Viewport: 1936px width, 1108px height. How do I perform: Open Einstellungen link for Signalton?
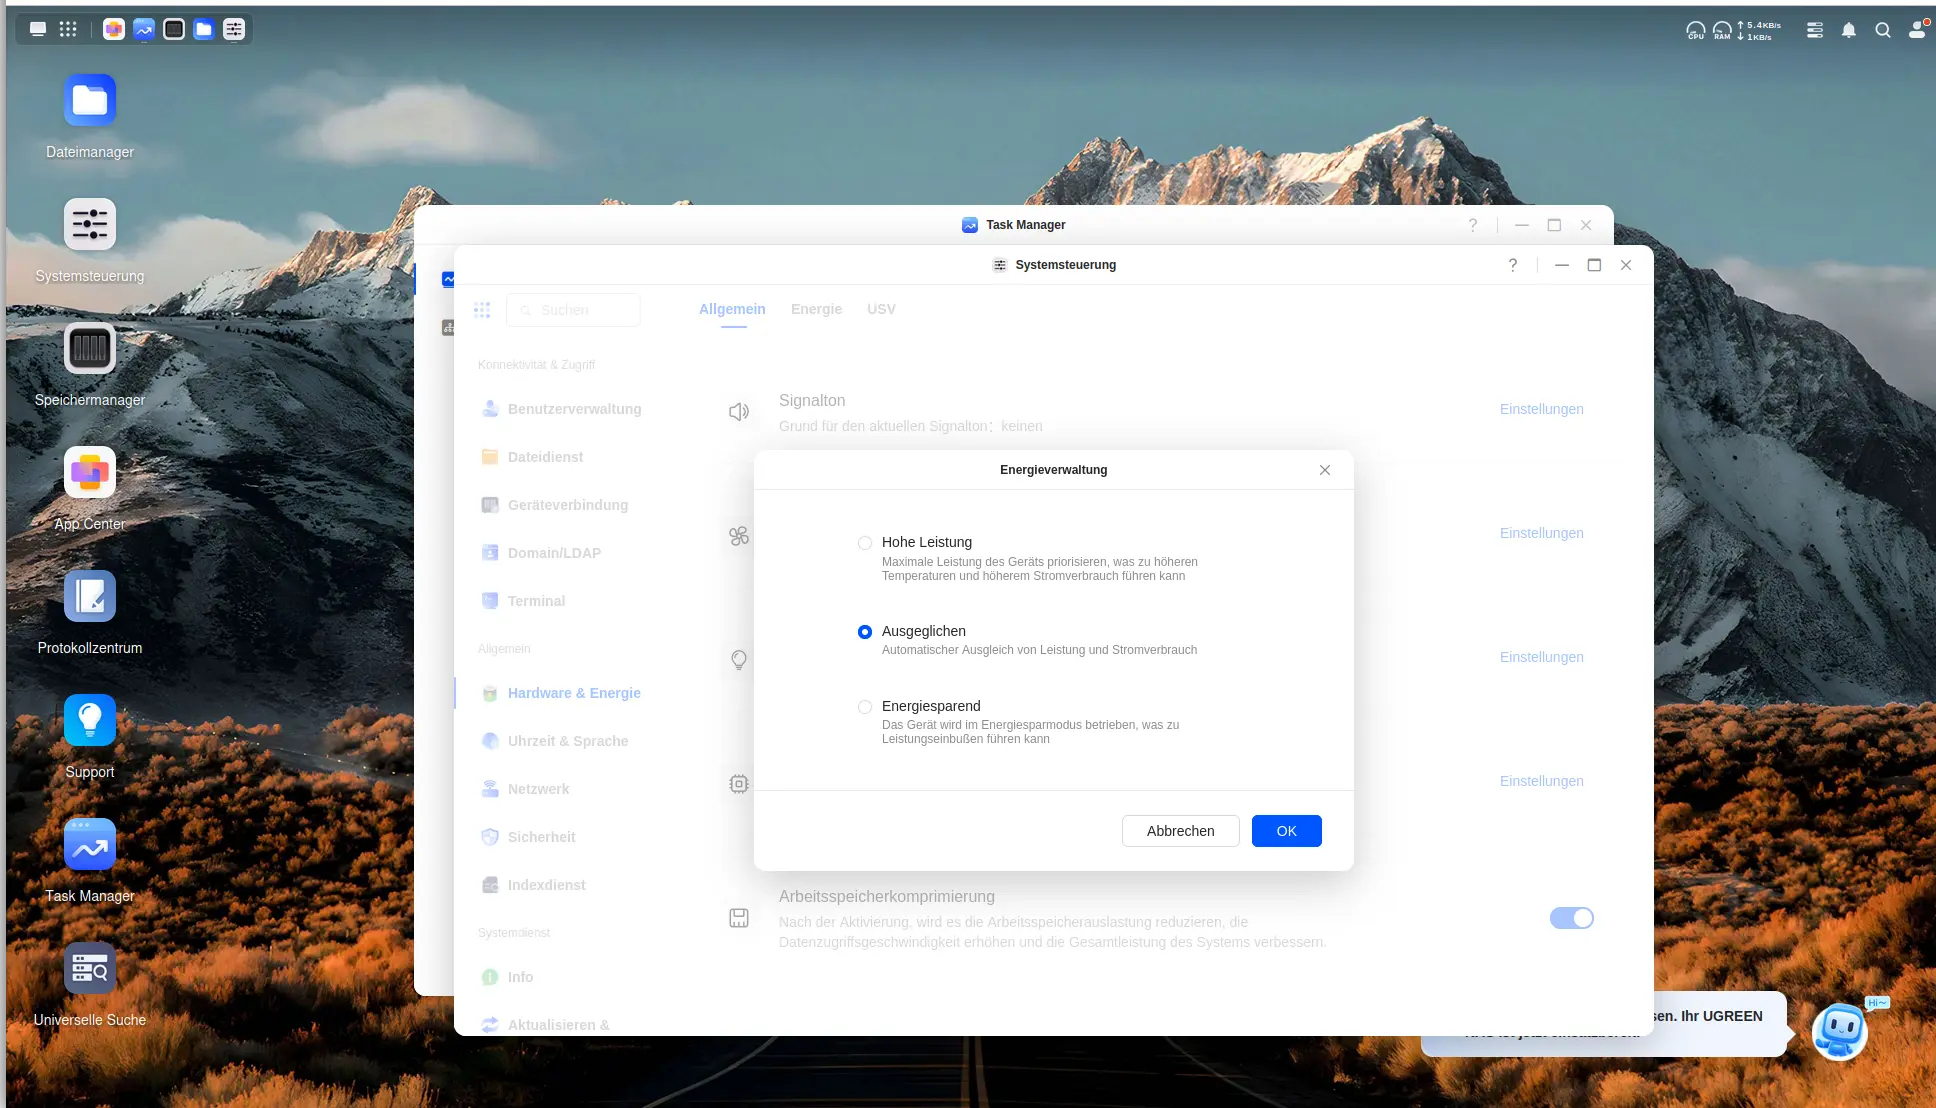[1541, 409]
